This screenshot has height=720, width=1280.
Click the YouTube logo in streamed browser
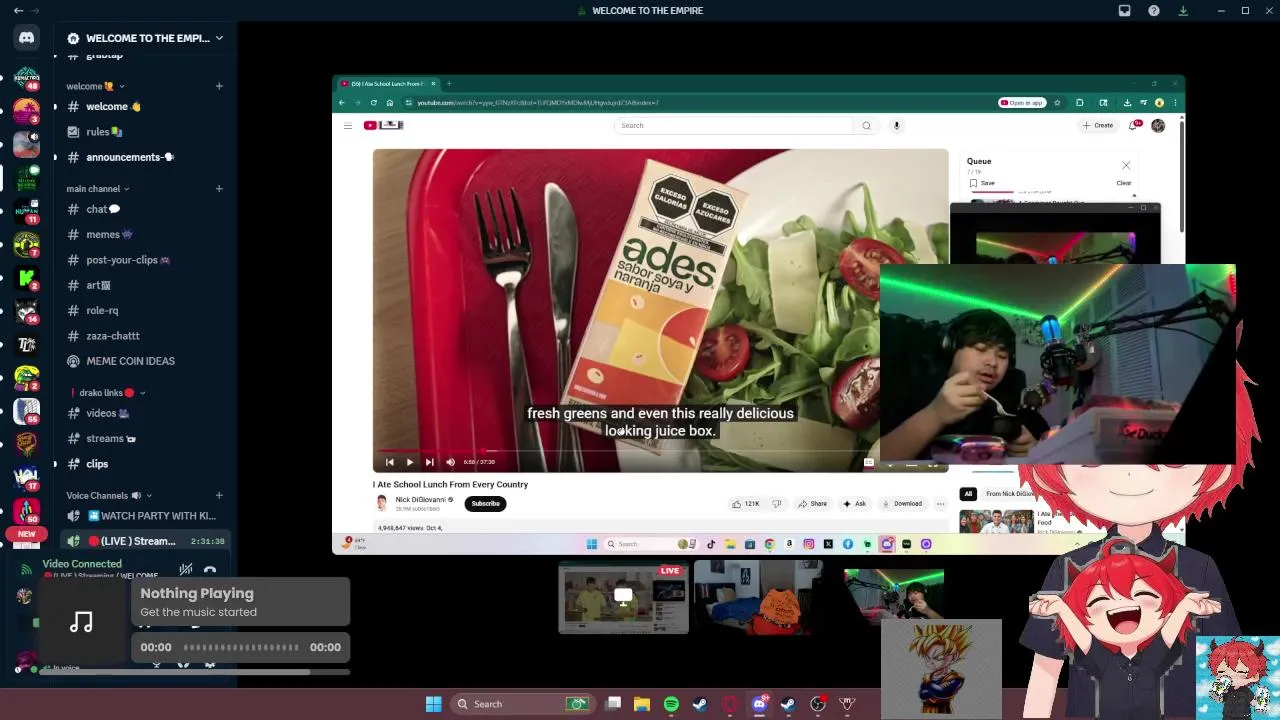(x=383, y=125)
